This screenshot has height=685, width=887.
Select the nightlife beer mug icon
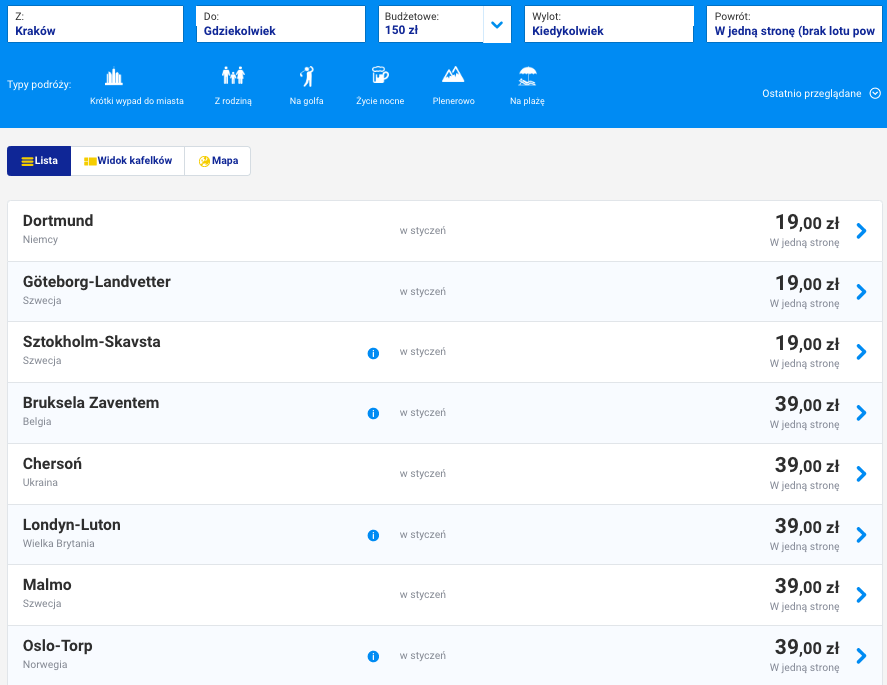point(379,76)
